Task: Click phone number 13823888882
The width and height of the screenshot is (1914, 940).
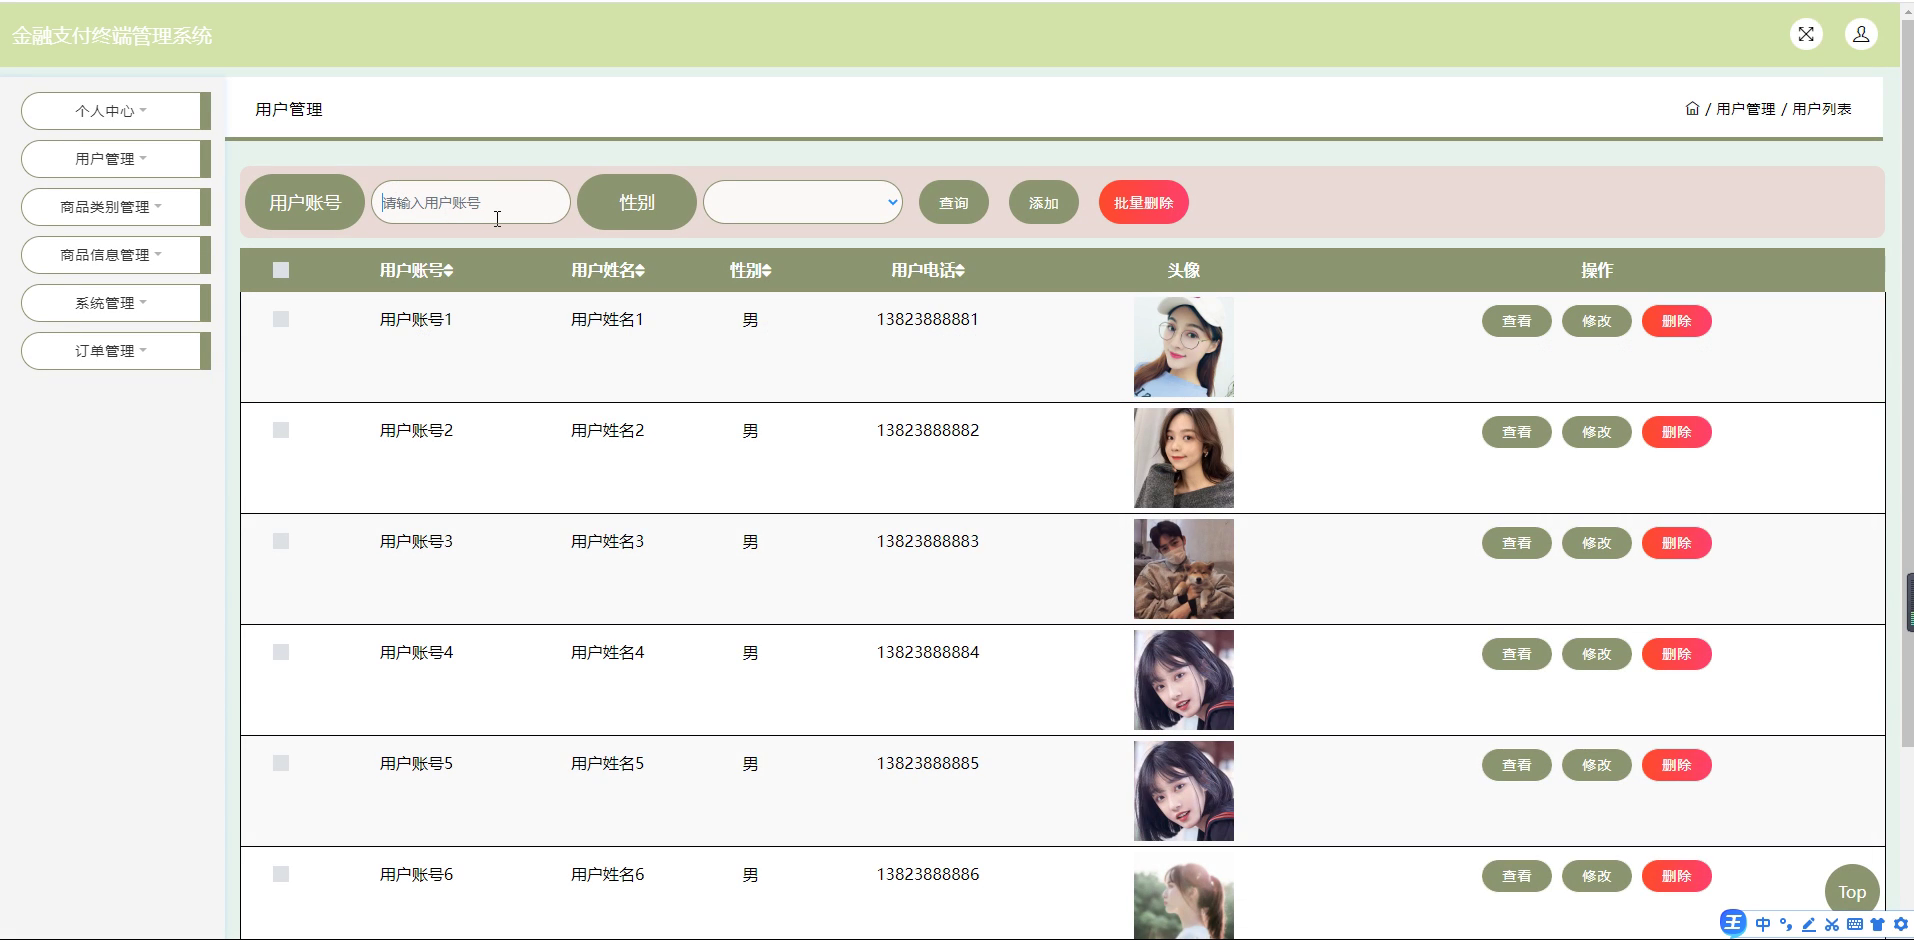Action: (928, 430)
